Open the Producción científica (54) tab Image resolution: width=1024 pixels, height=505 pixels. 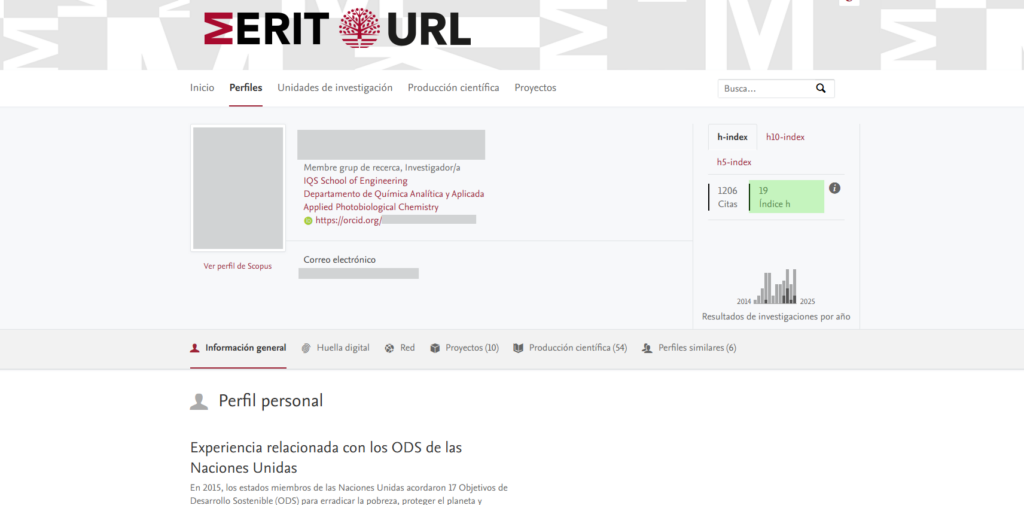(x=570, y=348)
